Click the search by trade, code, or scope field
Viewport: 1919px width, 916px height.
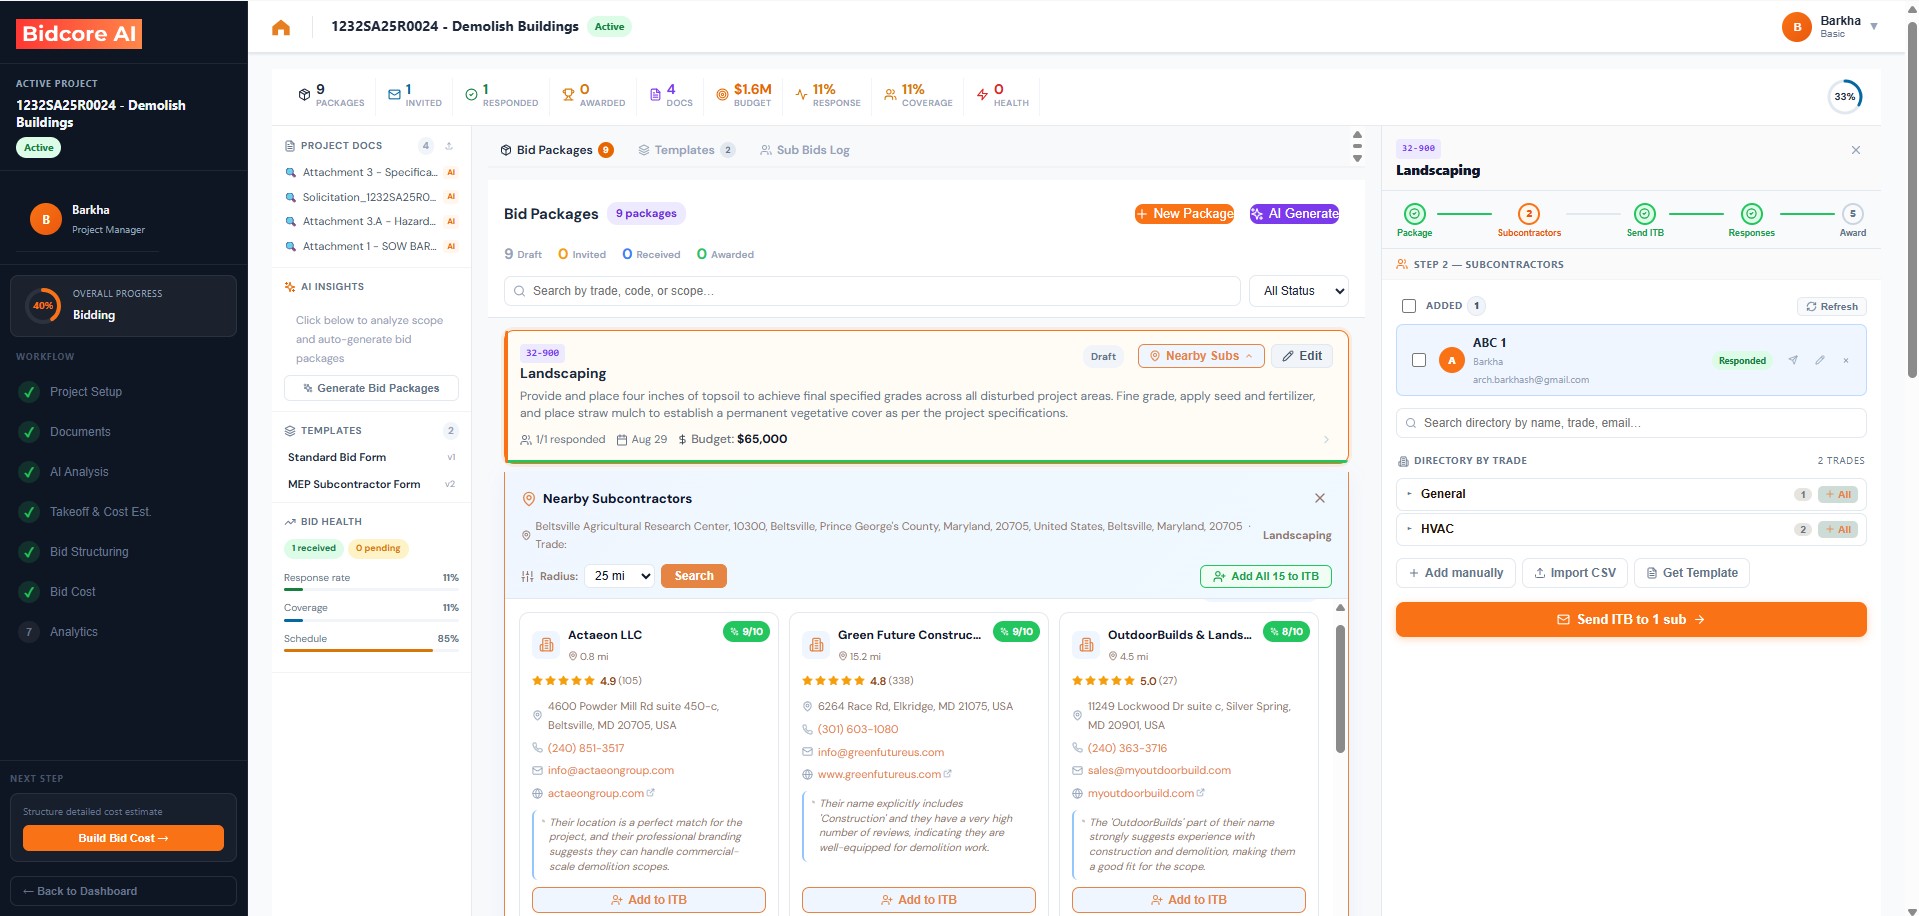(x=870, y=290)
